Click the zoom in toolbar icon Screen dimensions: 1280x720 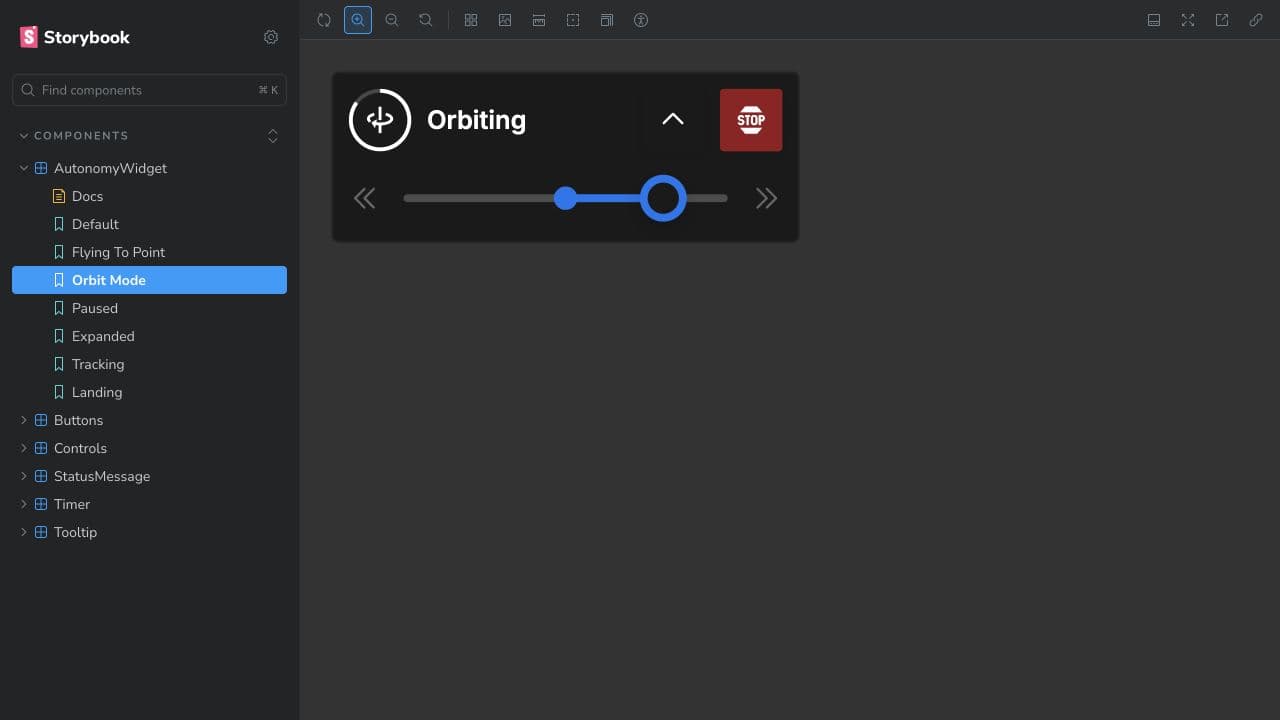pyautogui.click(x=358, y=20)
